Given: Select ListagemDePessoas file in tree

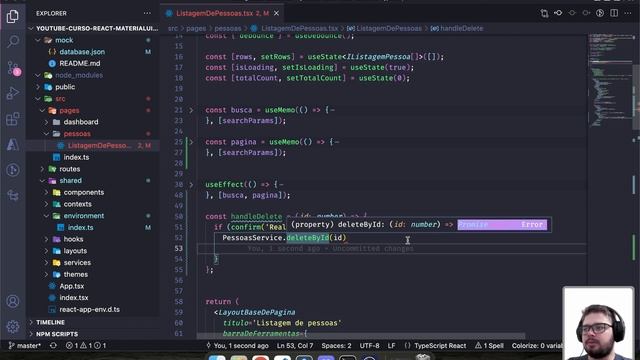Looking at the screenshot, I should coord(98,145).
